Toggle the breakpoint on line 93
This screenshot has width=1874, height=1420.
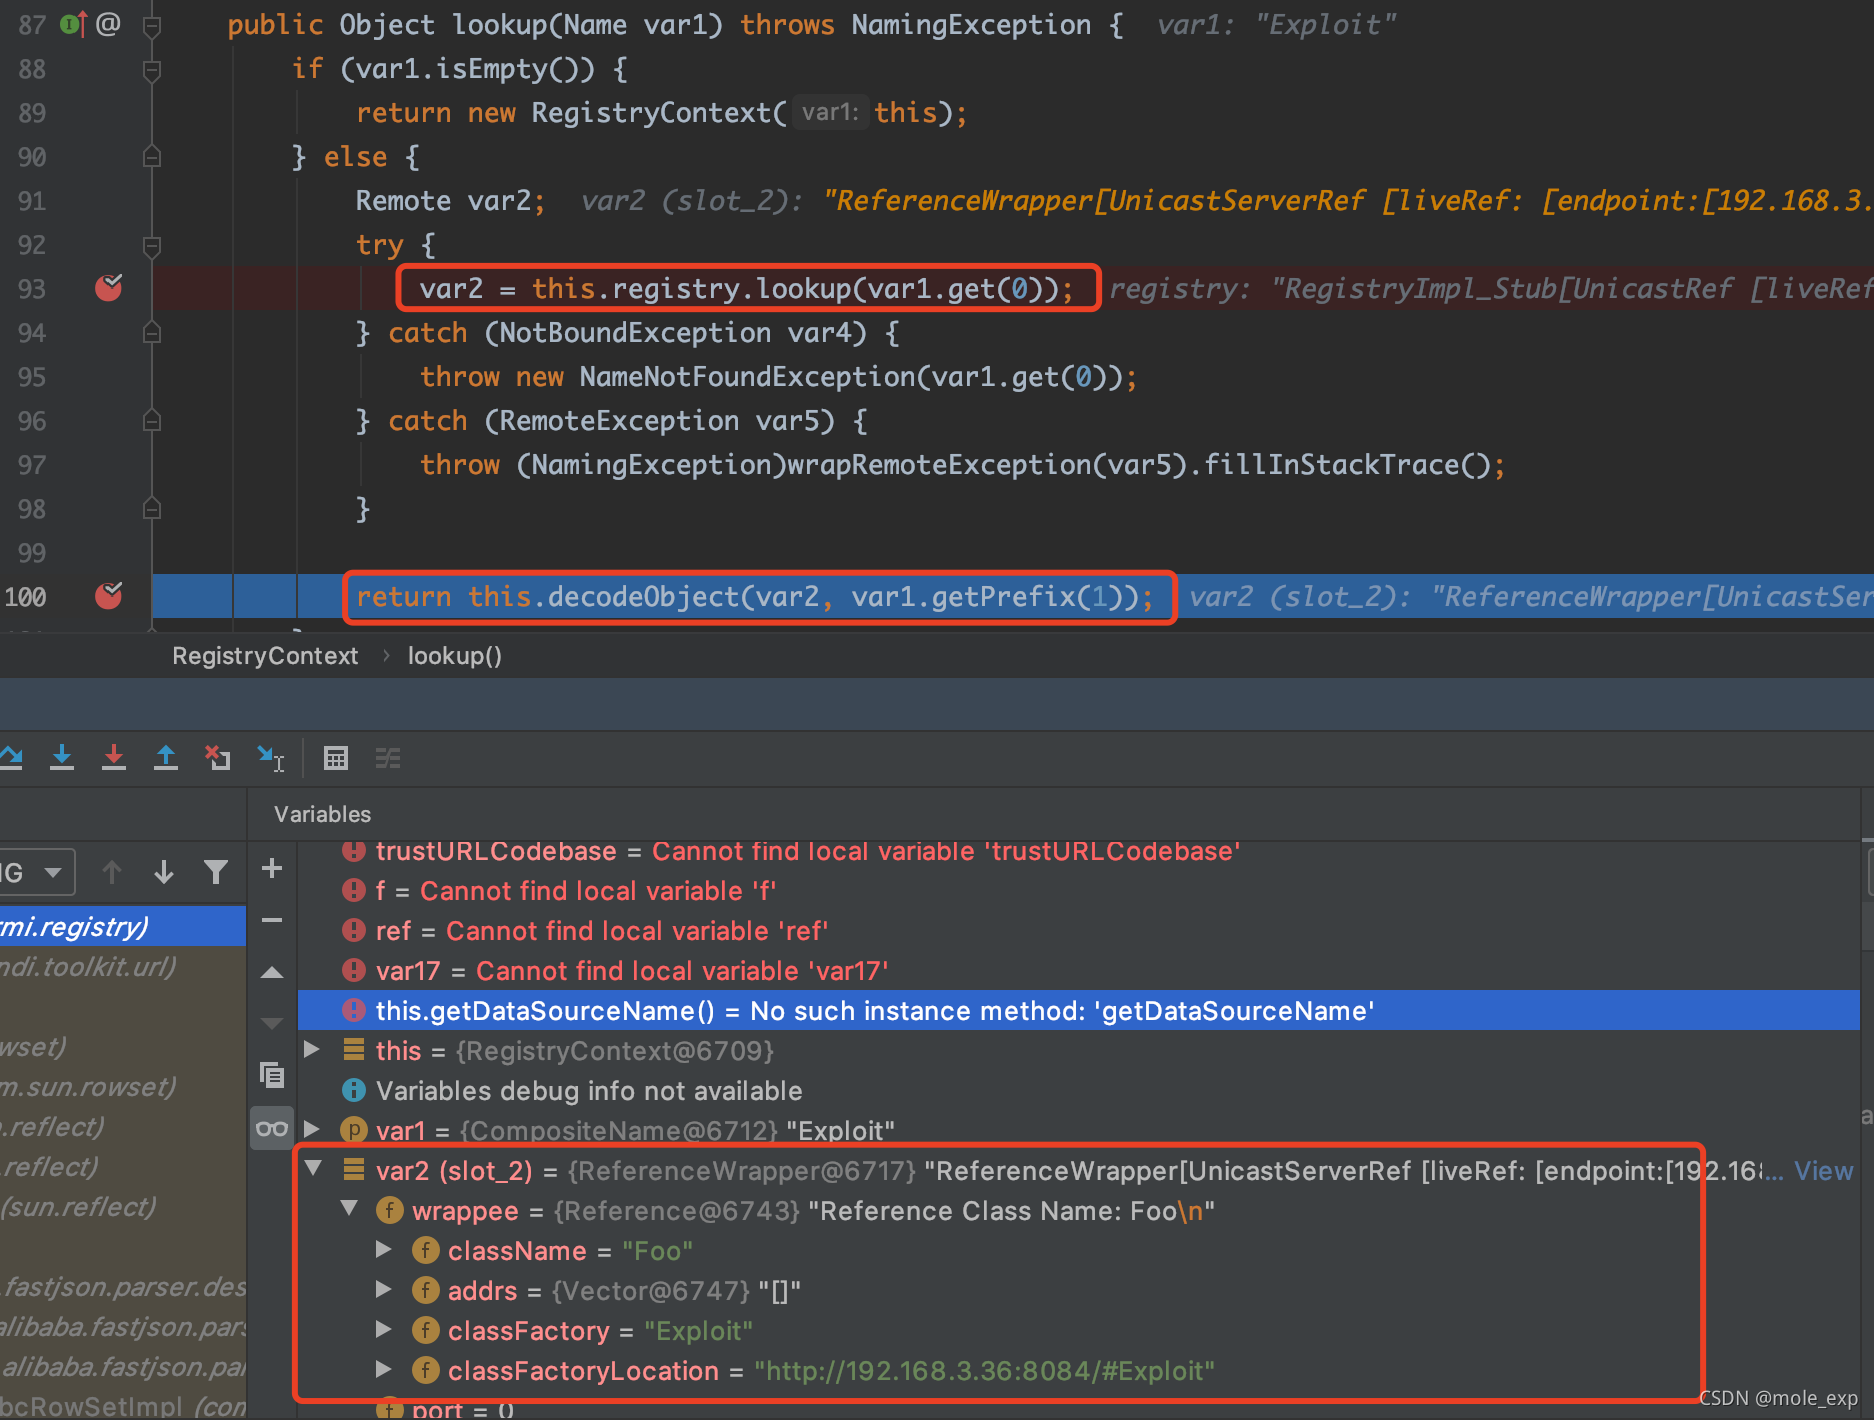point(108,288)
